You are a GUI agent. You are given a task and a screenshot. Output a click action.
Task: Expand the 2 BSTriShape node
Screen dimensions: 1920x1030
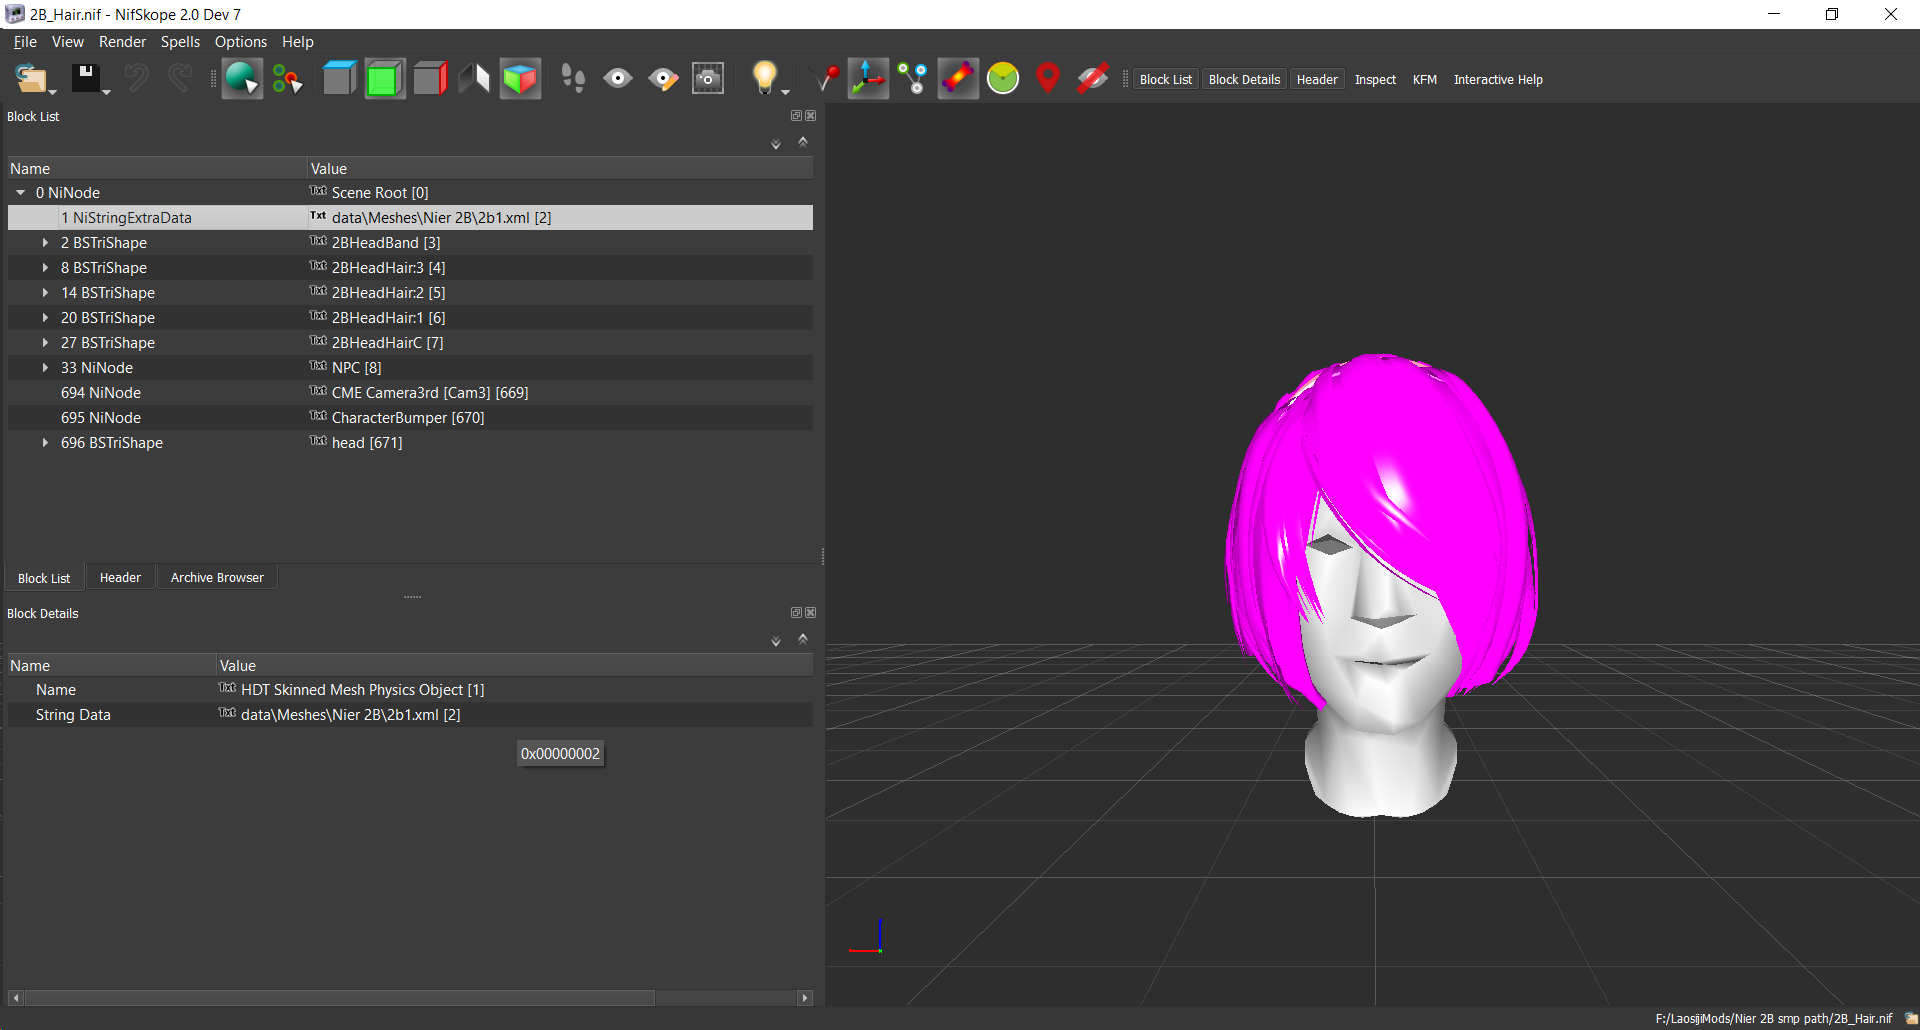45,242
